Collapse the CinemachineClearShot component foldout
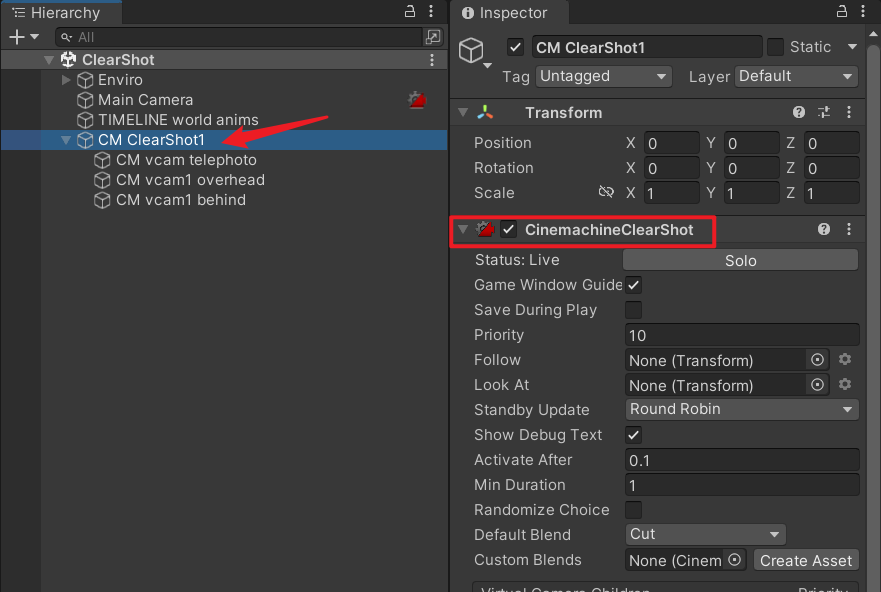The height and width of the screenshot is (592, 881). coord(463,229)
